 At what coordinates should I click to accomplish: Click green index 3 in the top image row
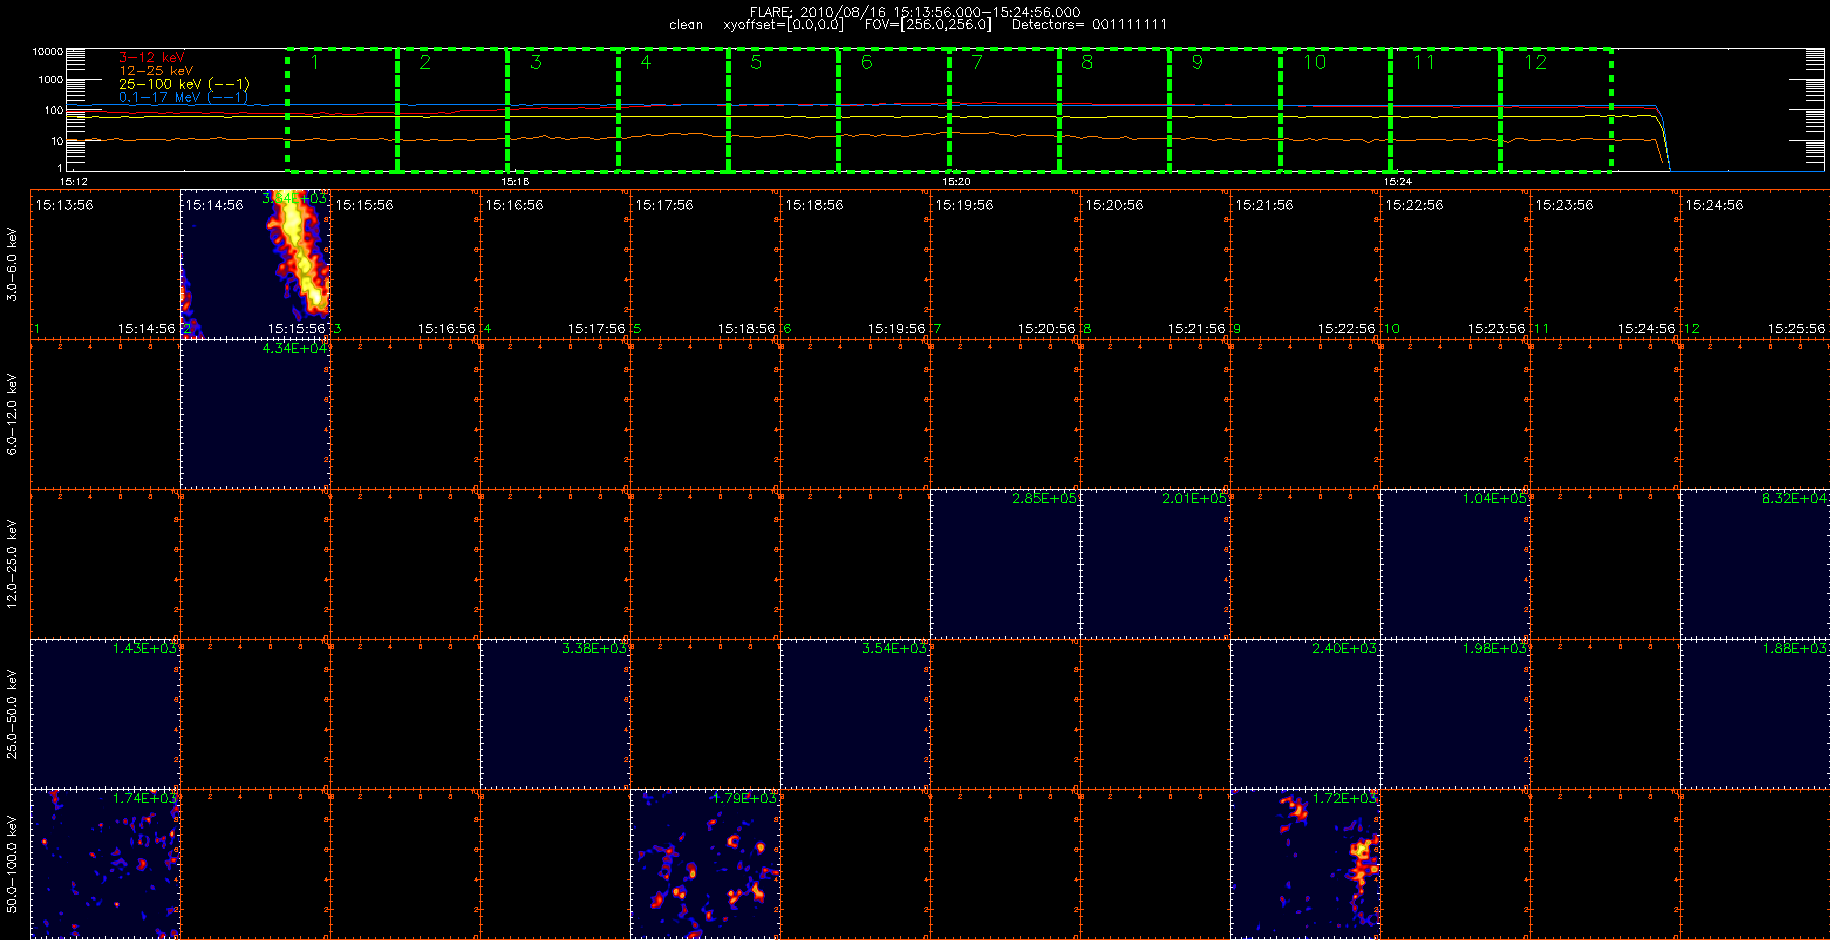[337, 328]
